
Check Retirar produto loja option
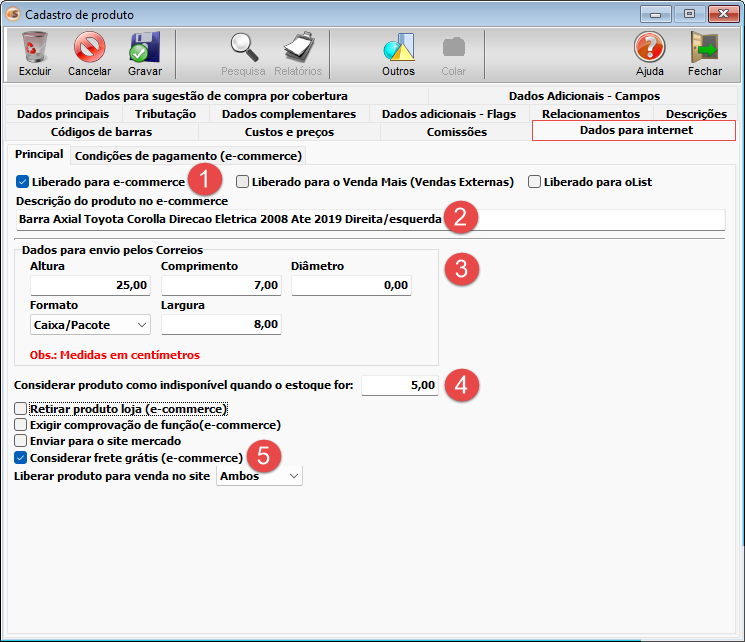click(x=22, y=410)
